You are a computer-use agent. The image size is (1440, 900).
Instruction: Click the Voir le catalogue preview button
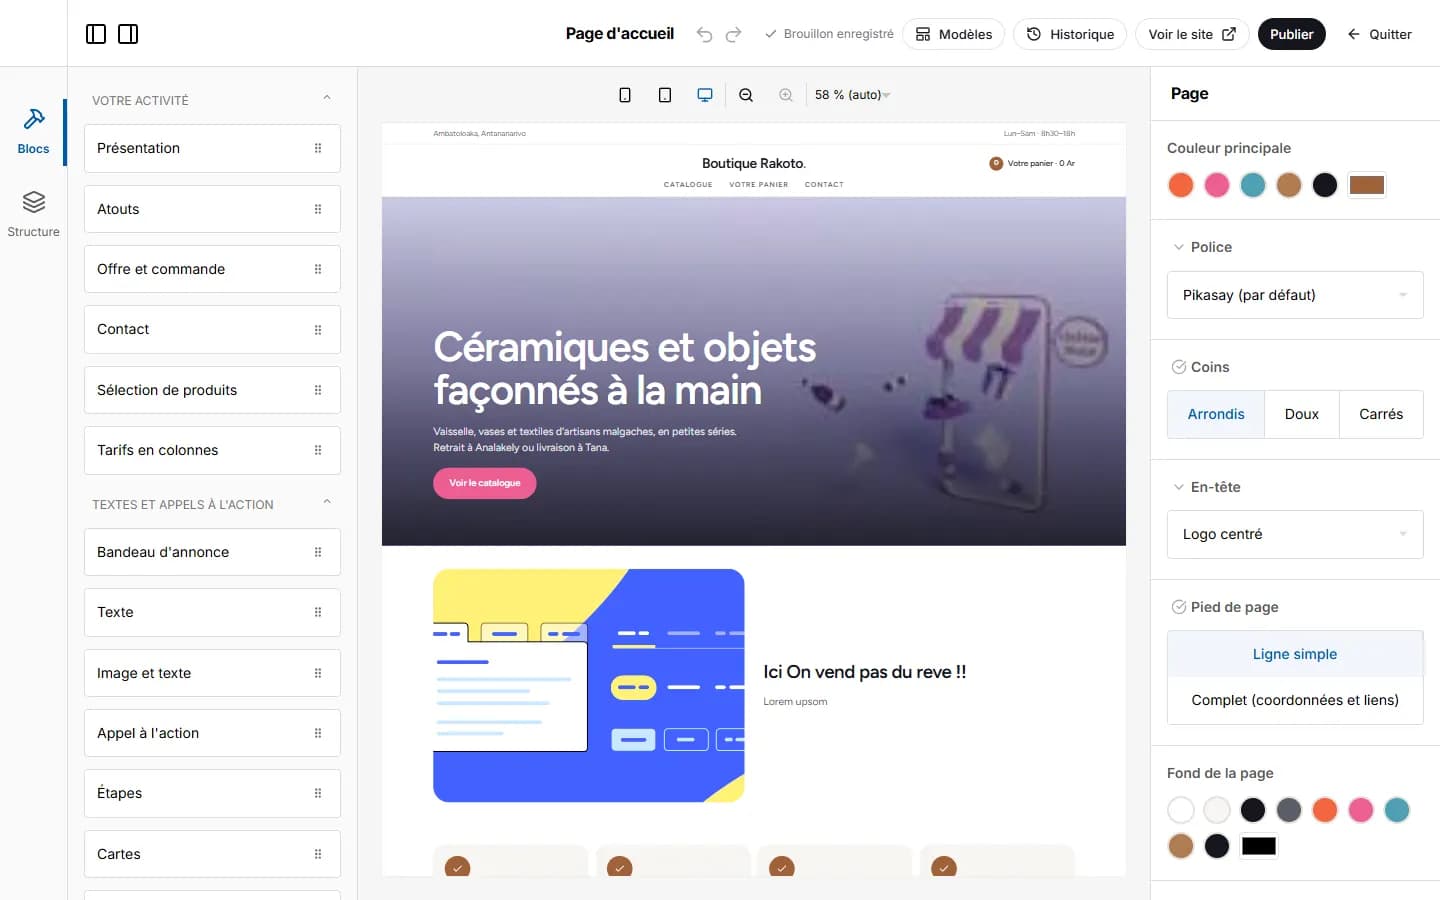pyautogui.click(x=485, y=483)
